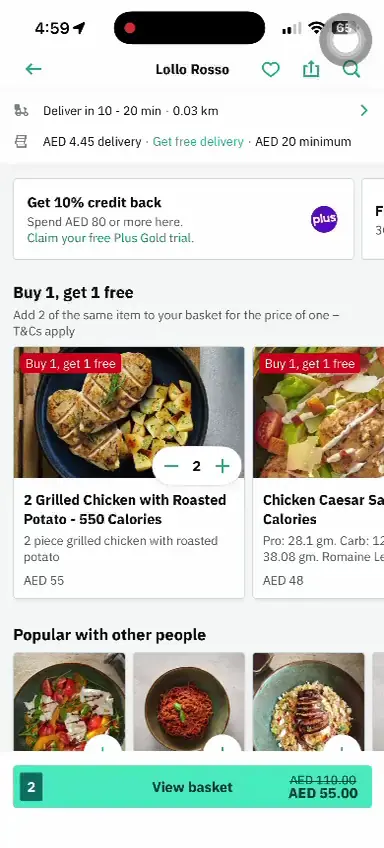Image resolution: width=384 pixels, height=848 pixels.
Task: Open the Get 10% credit back offer card
Action: [183, 219]
